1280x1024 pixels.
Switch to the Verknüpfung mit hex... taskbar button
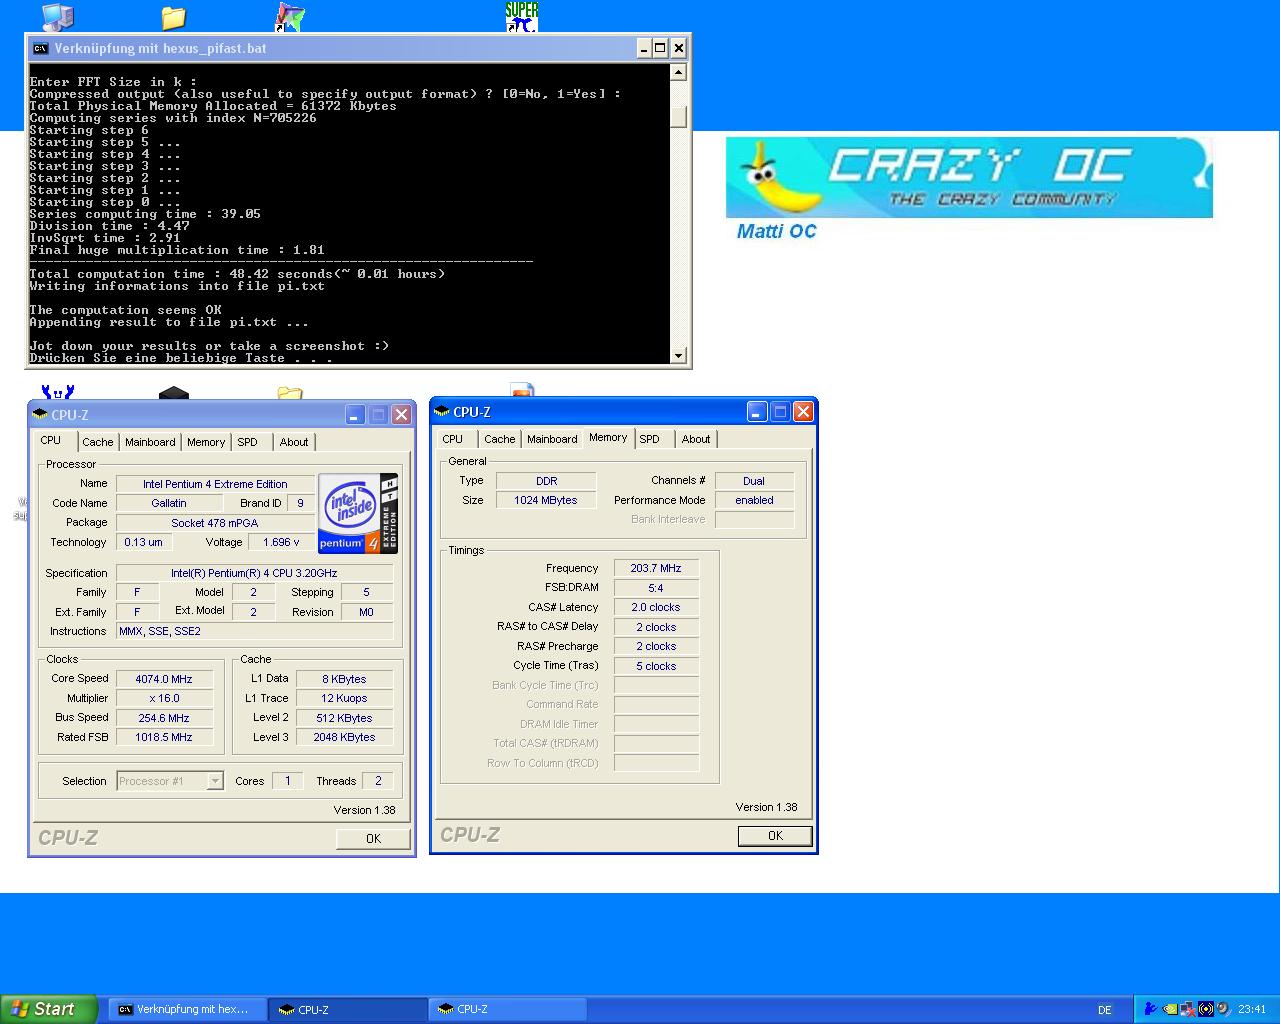point(188,1009)
